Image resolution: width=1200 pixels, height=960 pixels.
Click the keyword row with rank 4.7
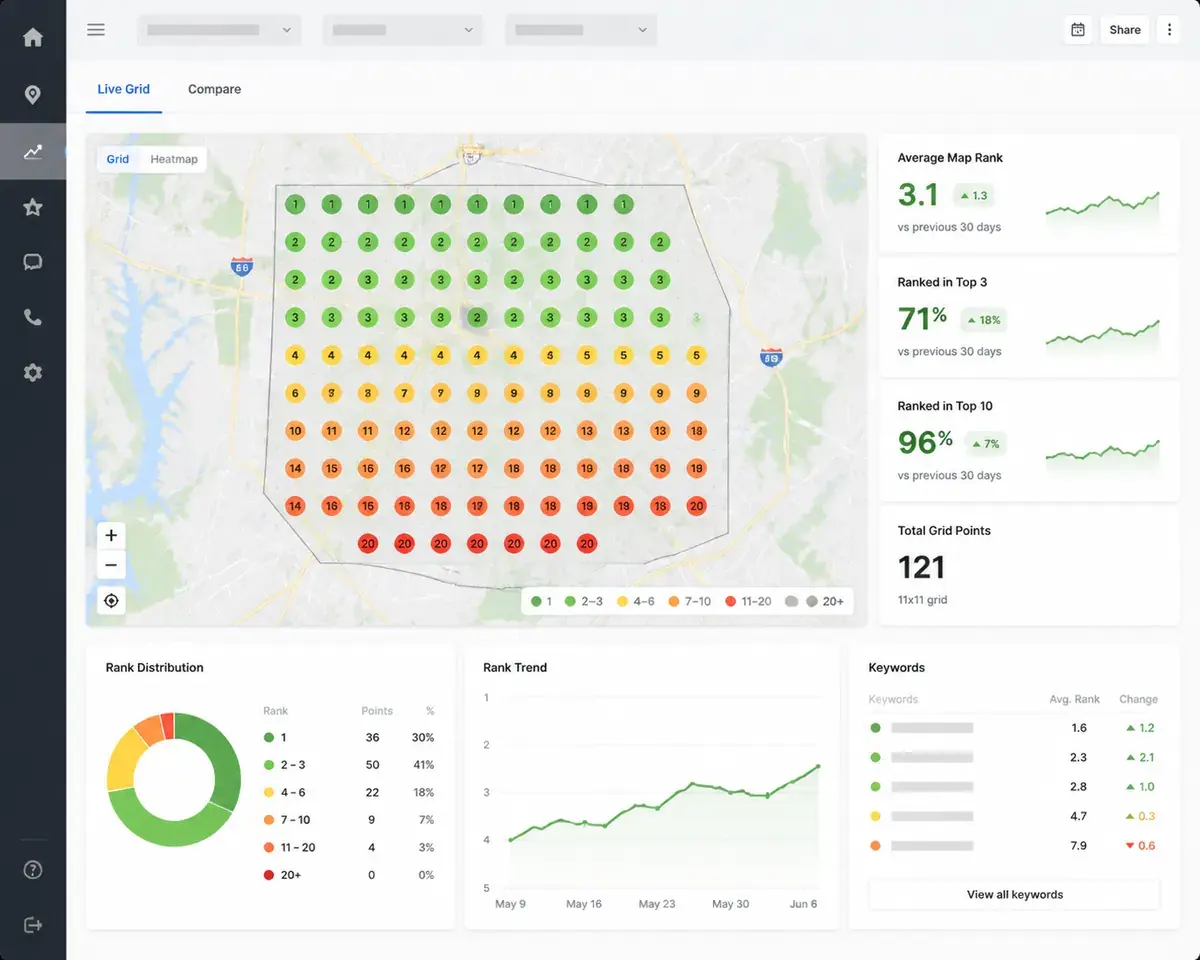[1014, 816]
